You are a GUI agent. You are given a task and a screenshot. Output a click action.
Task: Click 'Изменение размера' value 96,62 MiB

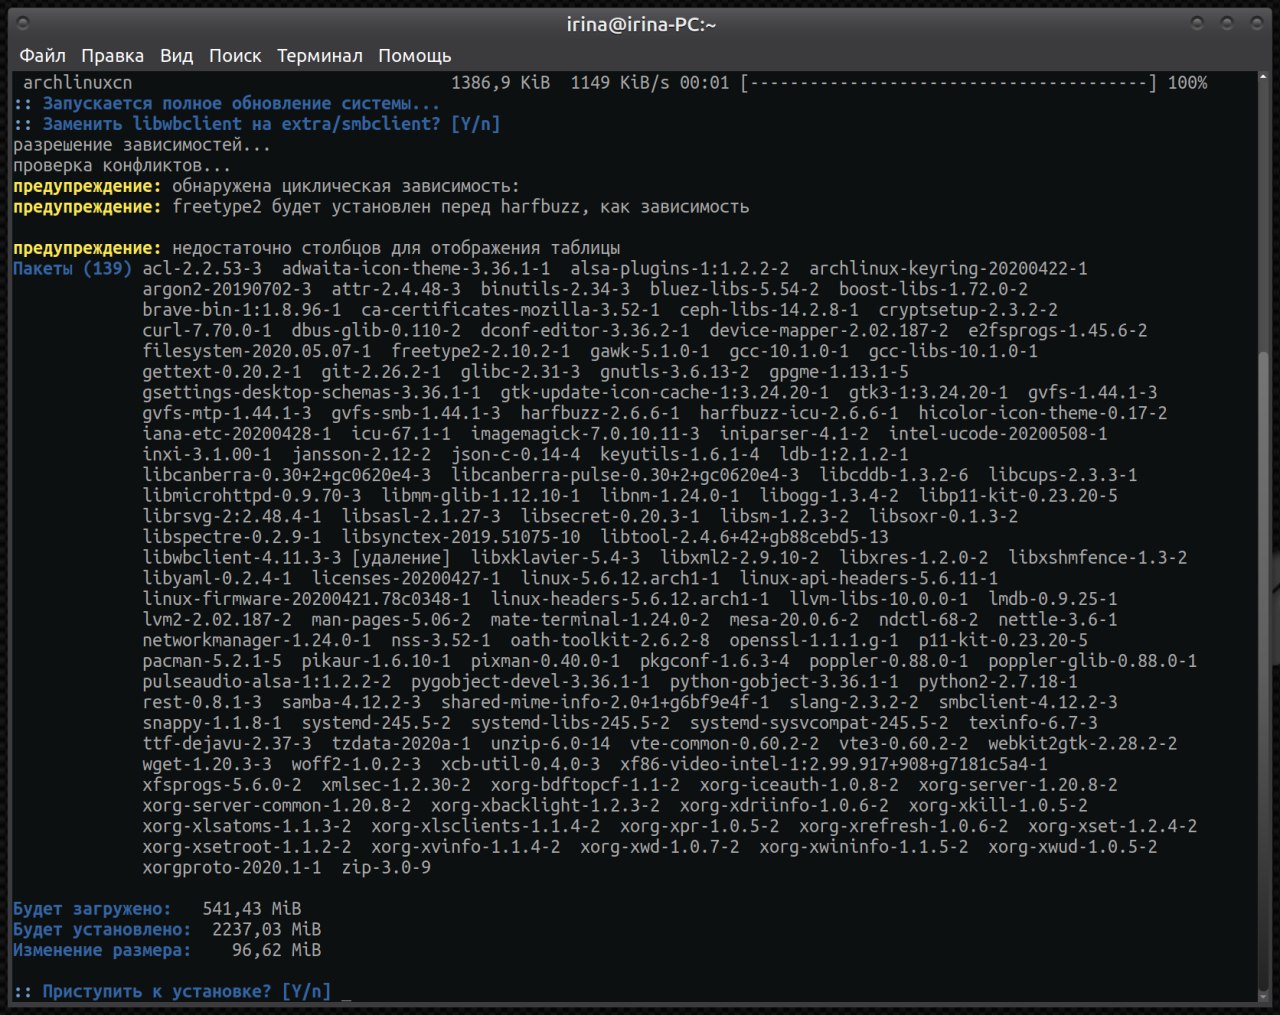[277, 951]
